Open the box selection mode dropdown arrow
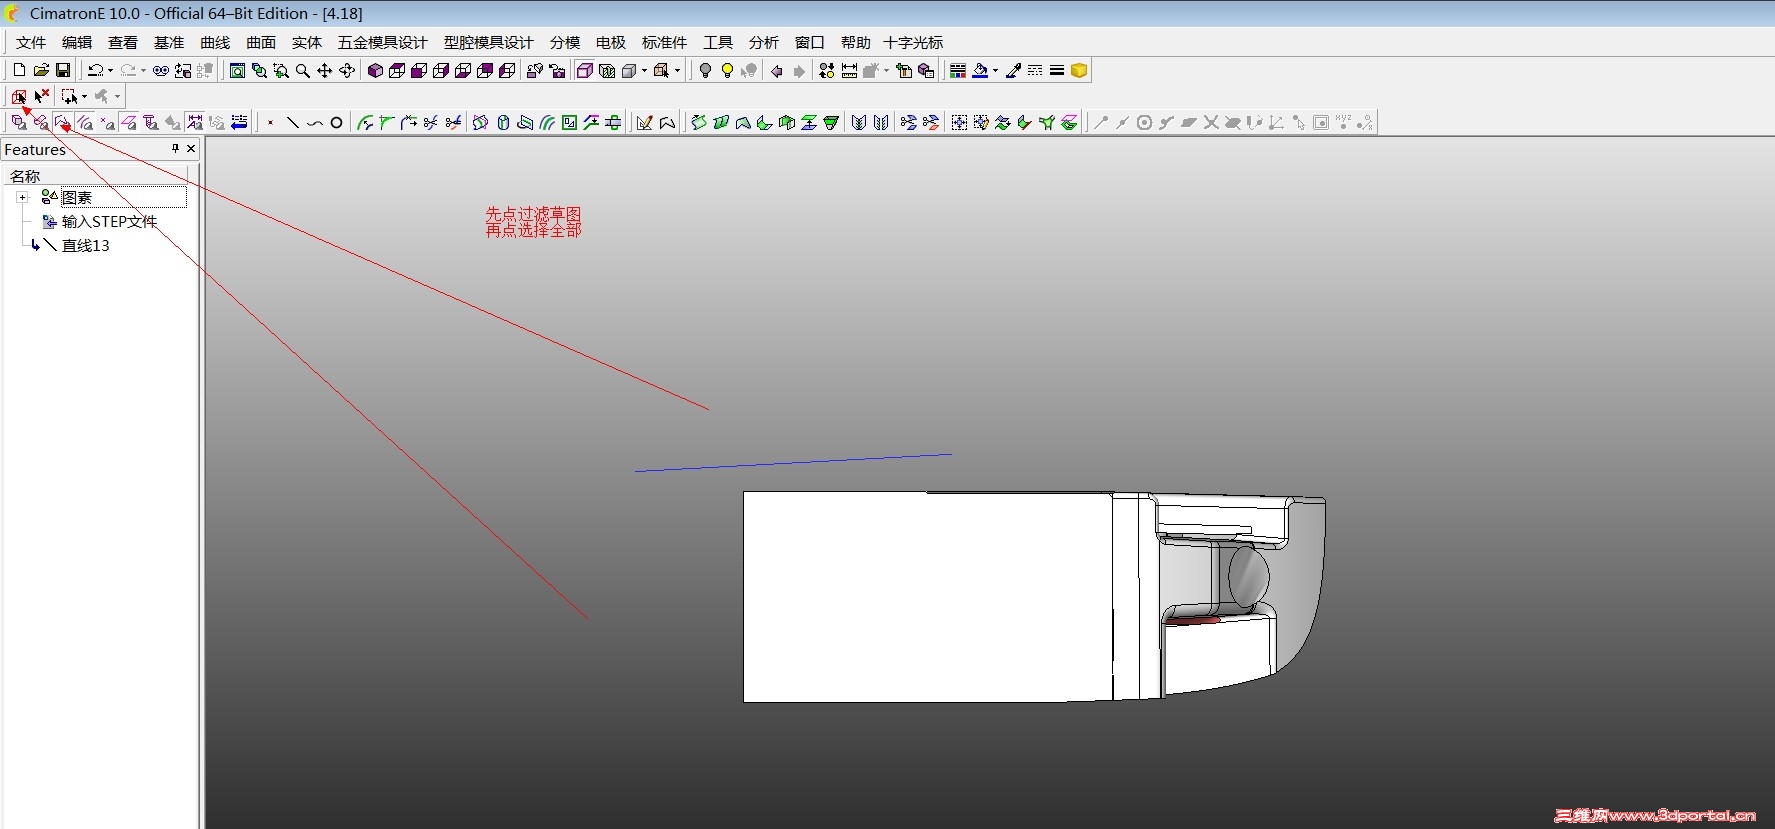The height and width of the screenshot is (829, 1775). [84, 96]
